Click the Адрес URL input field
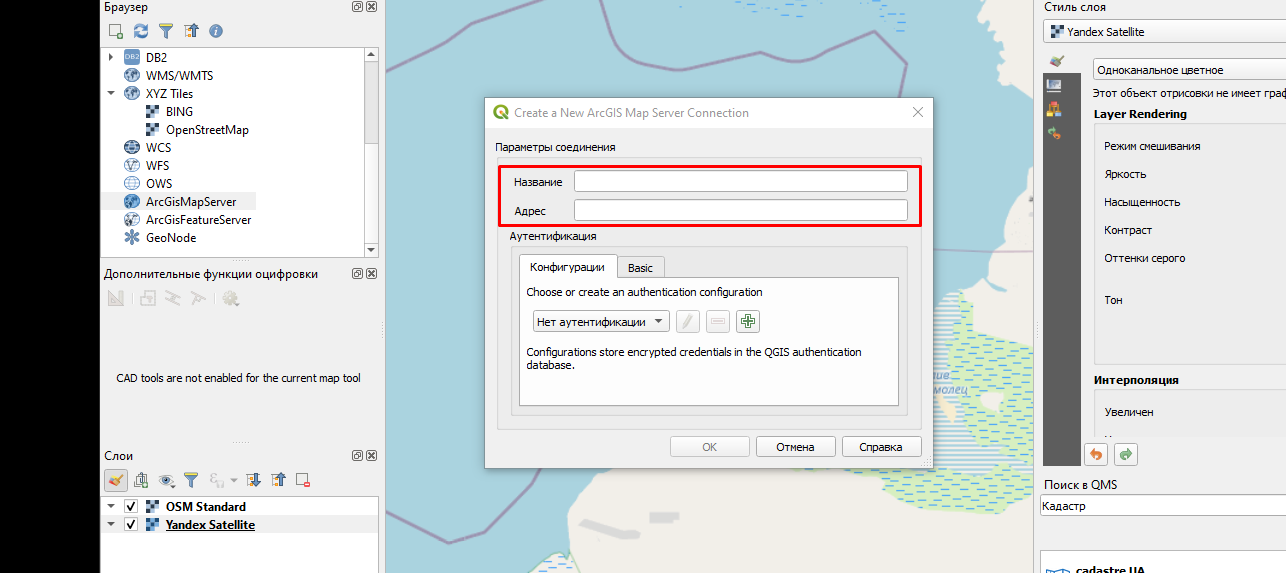Screen dimensions: 1286x573 tap(740, 210)
